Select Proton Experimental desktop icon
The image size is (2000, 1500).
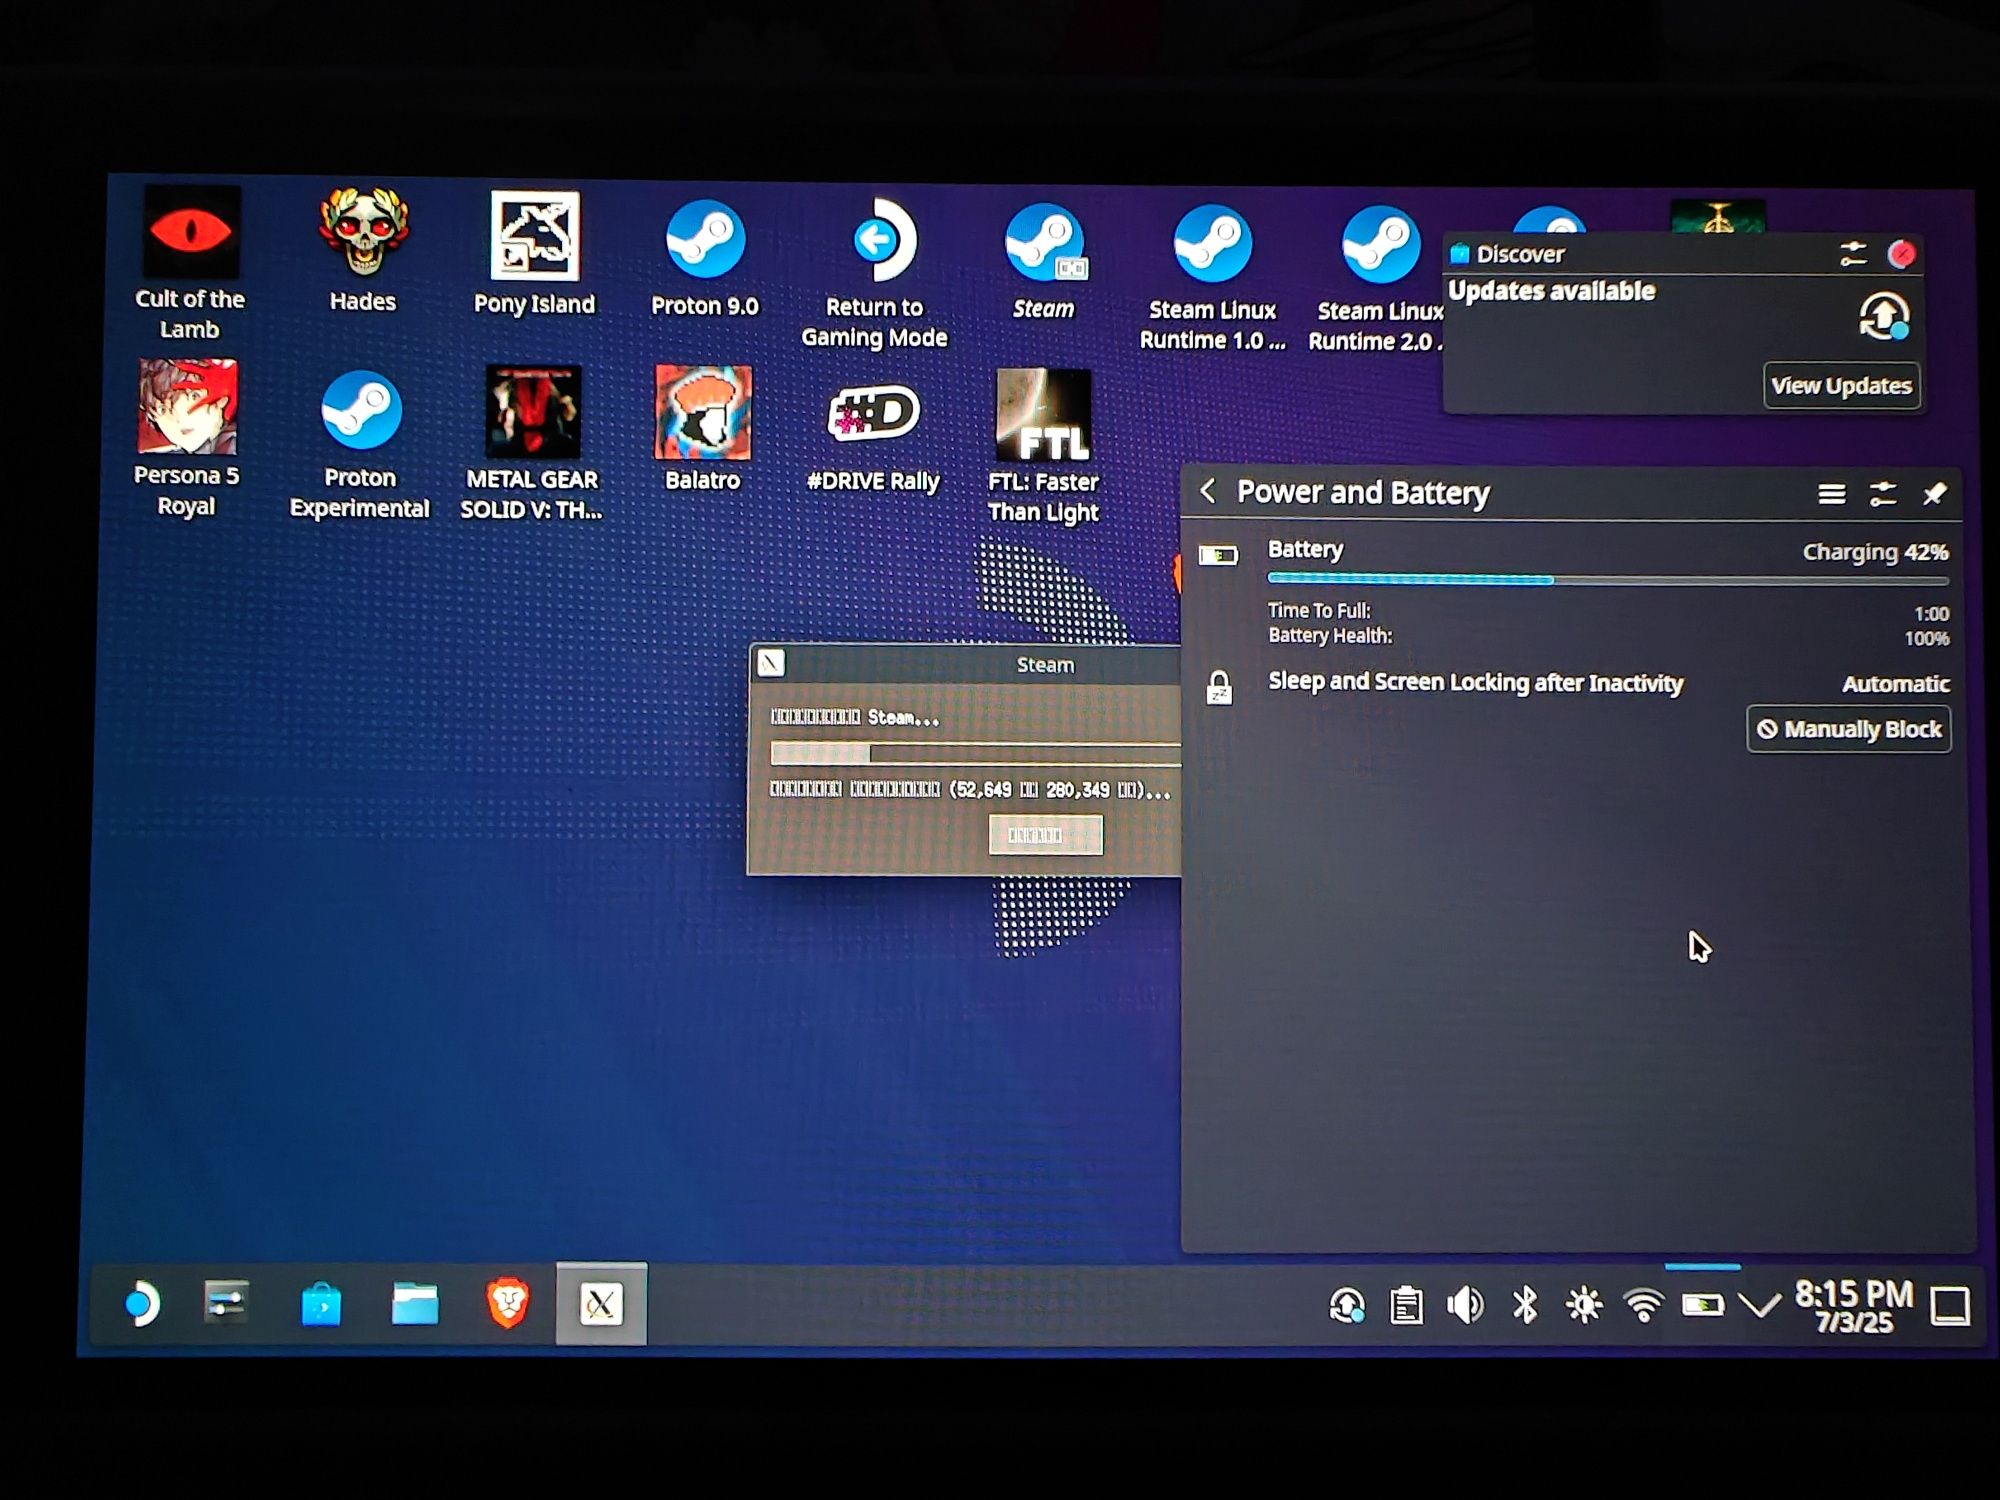click(x=360, y=444)
